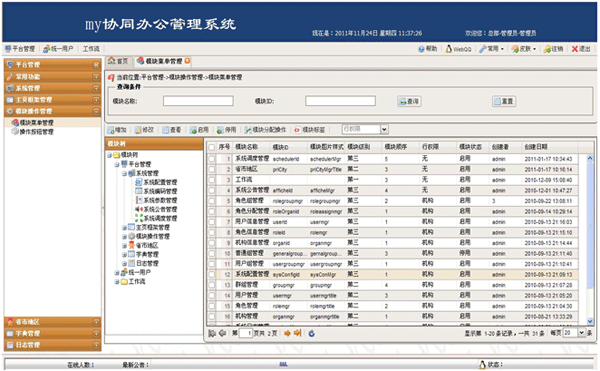Go to the last page arrow
The width and height of the screenshot is (600, 371).
pyautogui.click(x=297, y=334)
